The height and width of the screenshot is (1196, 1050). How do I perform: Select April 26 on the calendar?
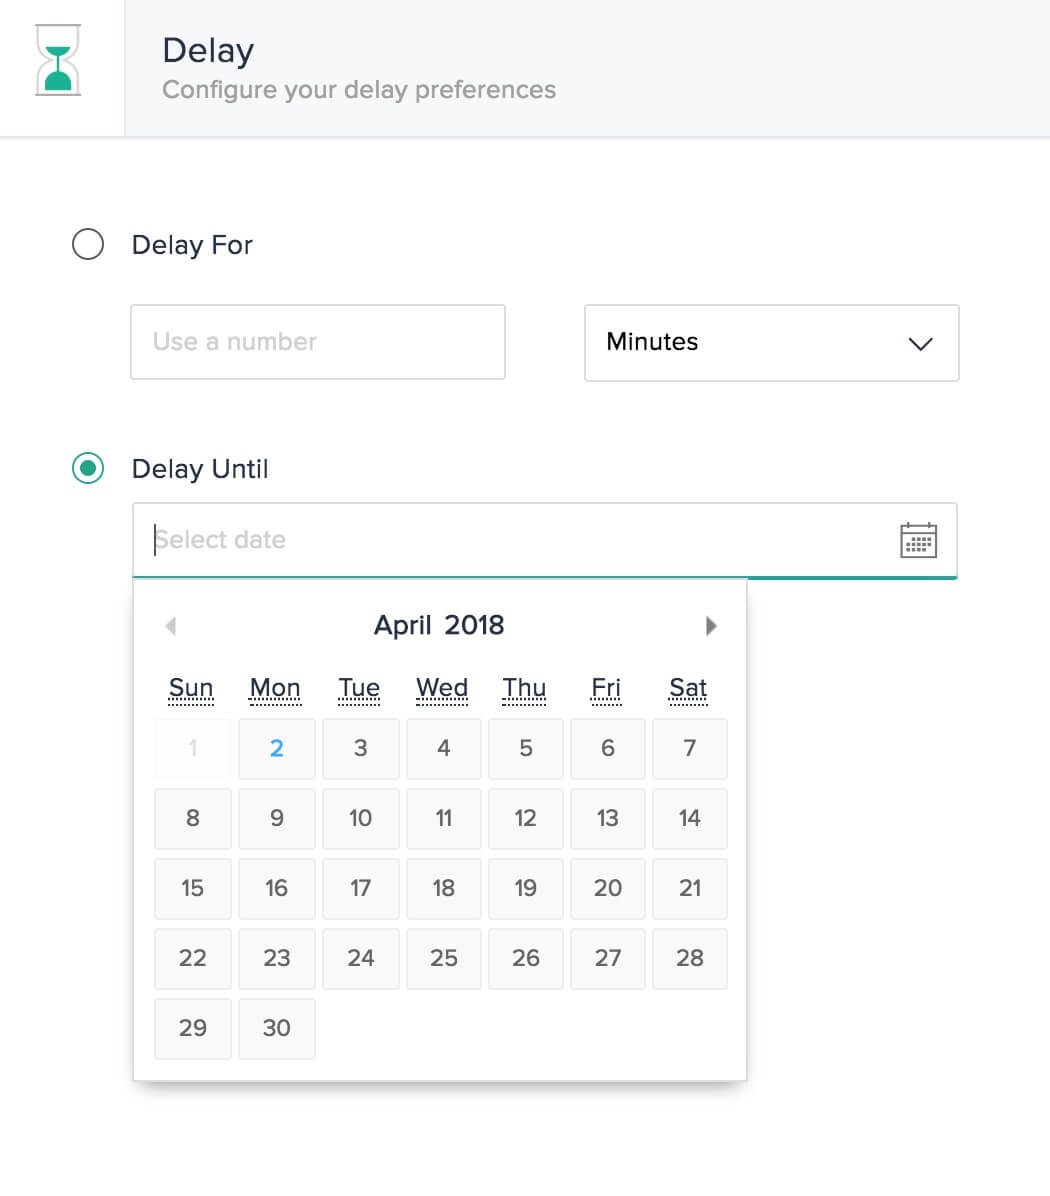525,958
